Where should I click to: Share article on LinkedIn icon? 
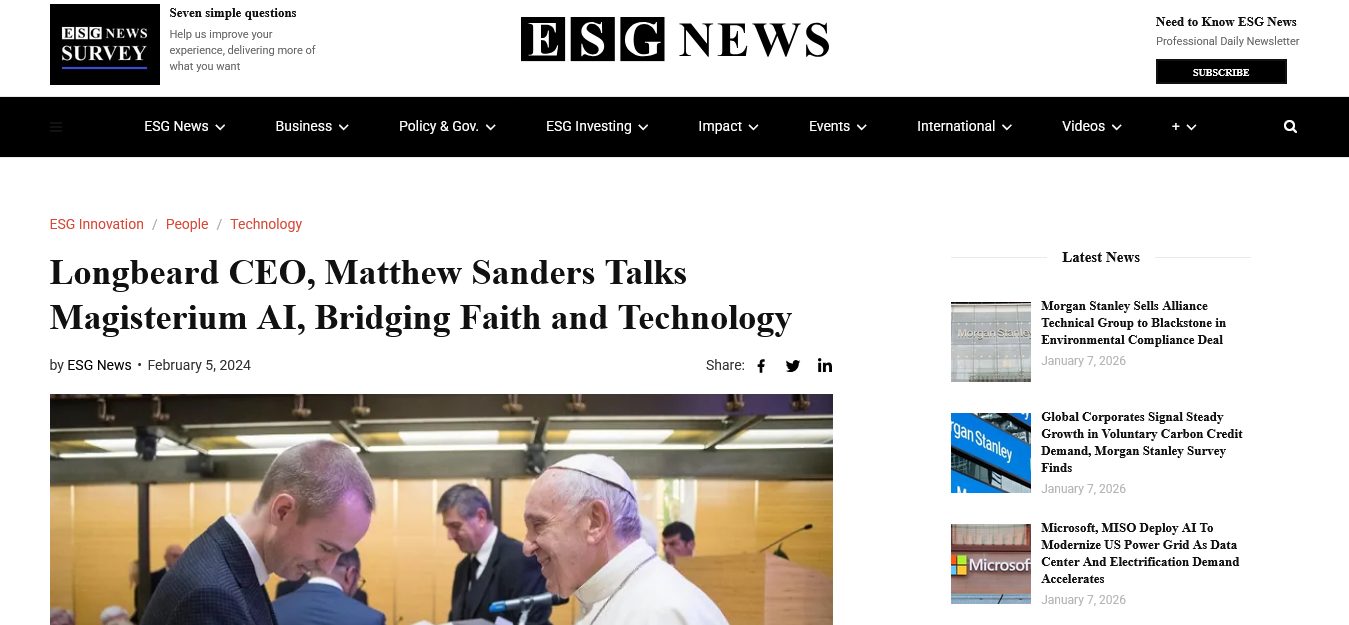coord(825,365)
